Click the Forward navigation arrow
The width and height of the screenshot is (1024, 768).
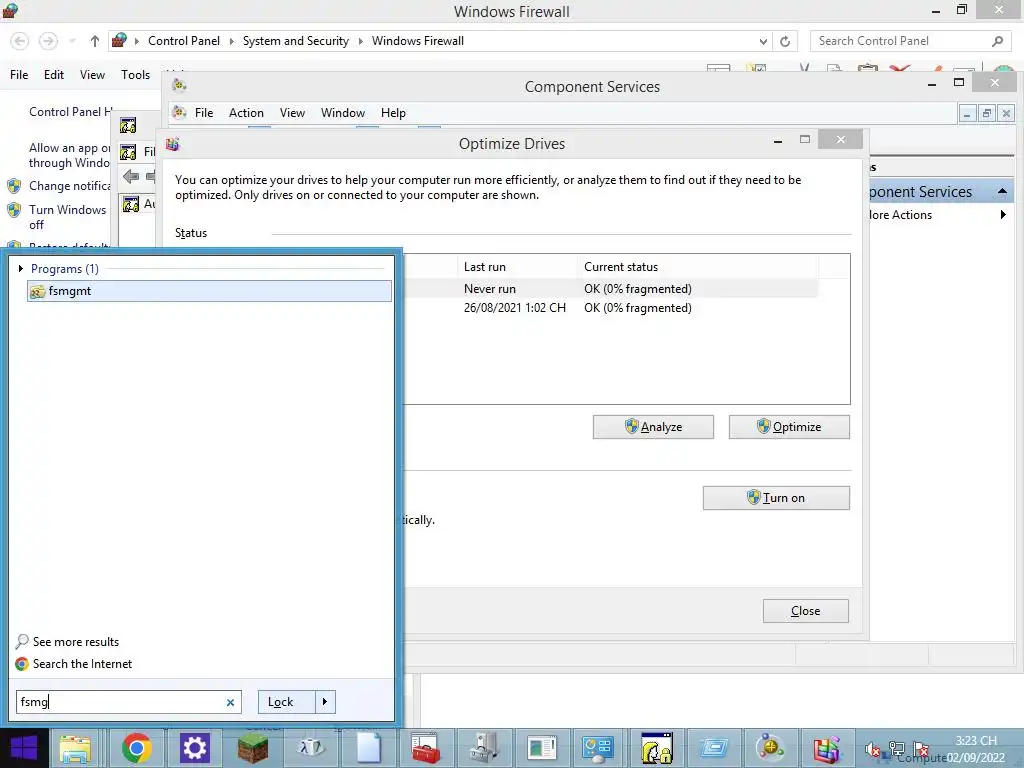(48, 41)
